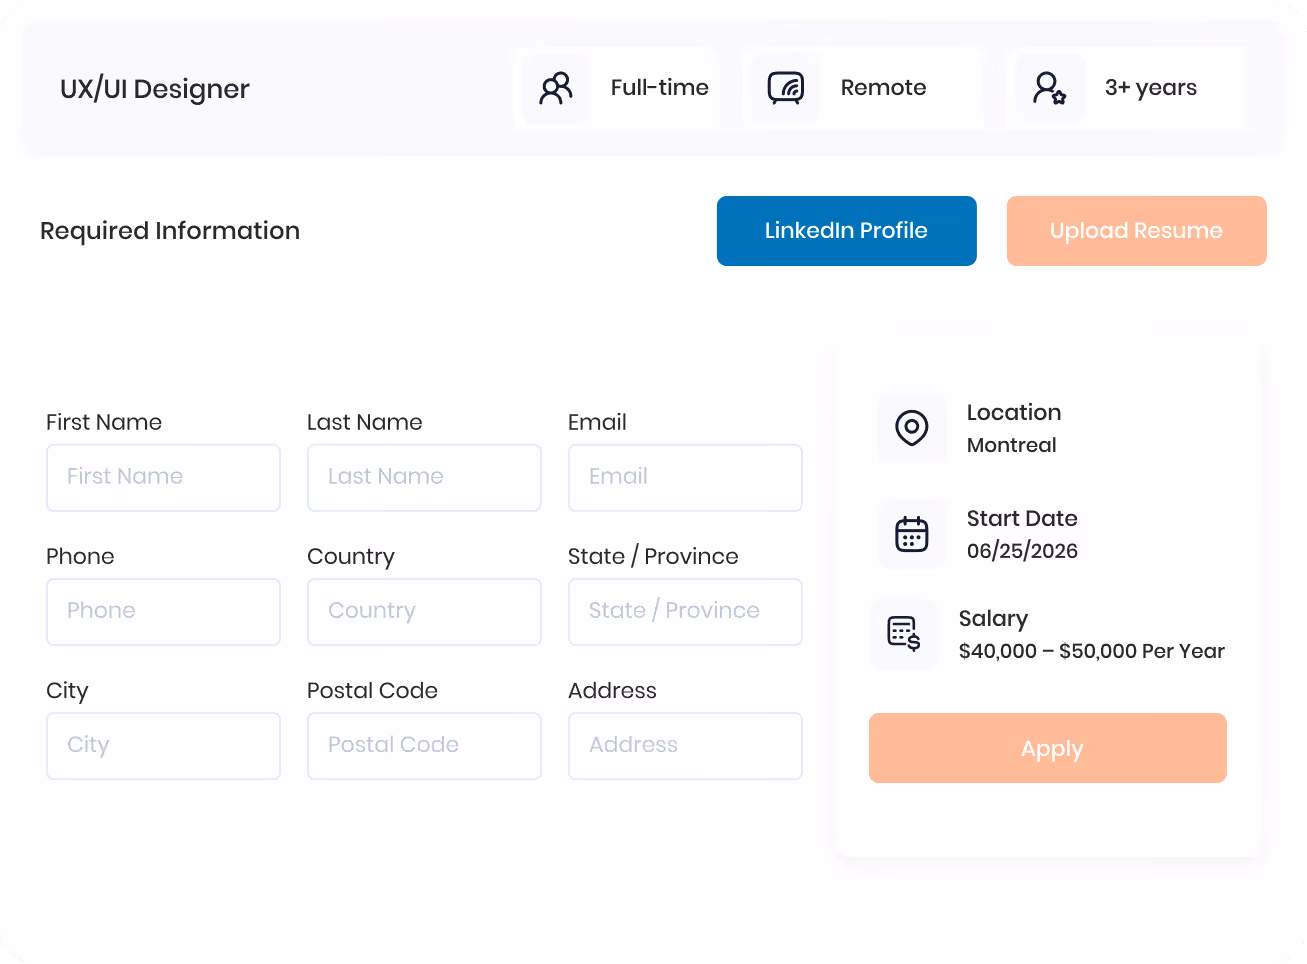Click the "$40,000 – $50,000 Per Year" text

coord(1092,651)
